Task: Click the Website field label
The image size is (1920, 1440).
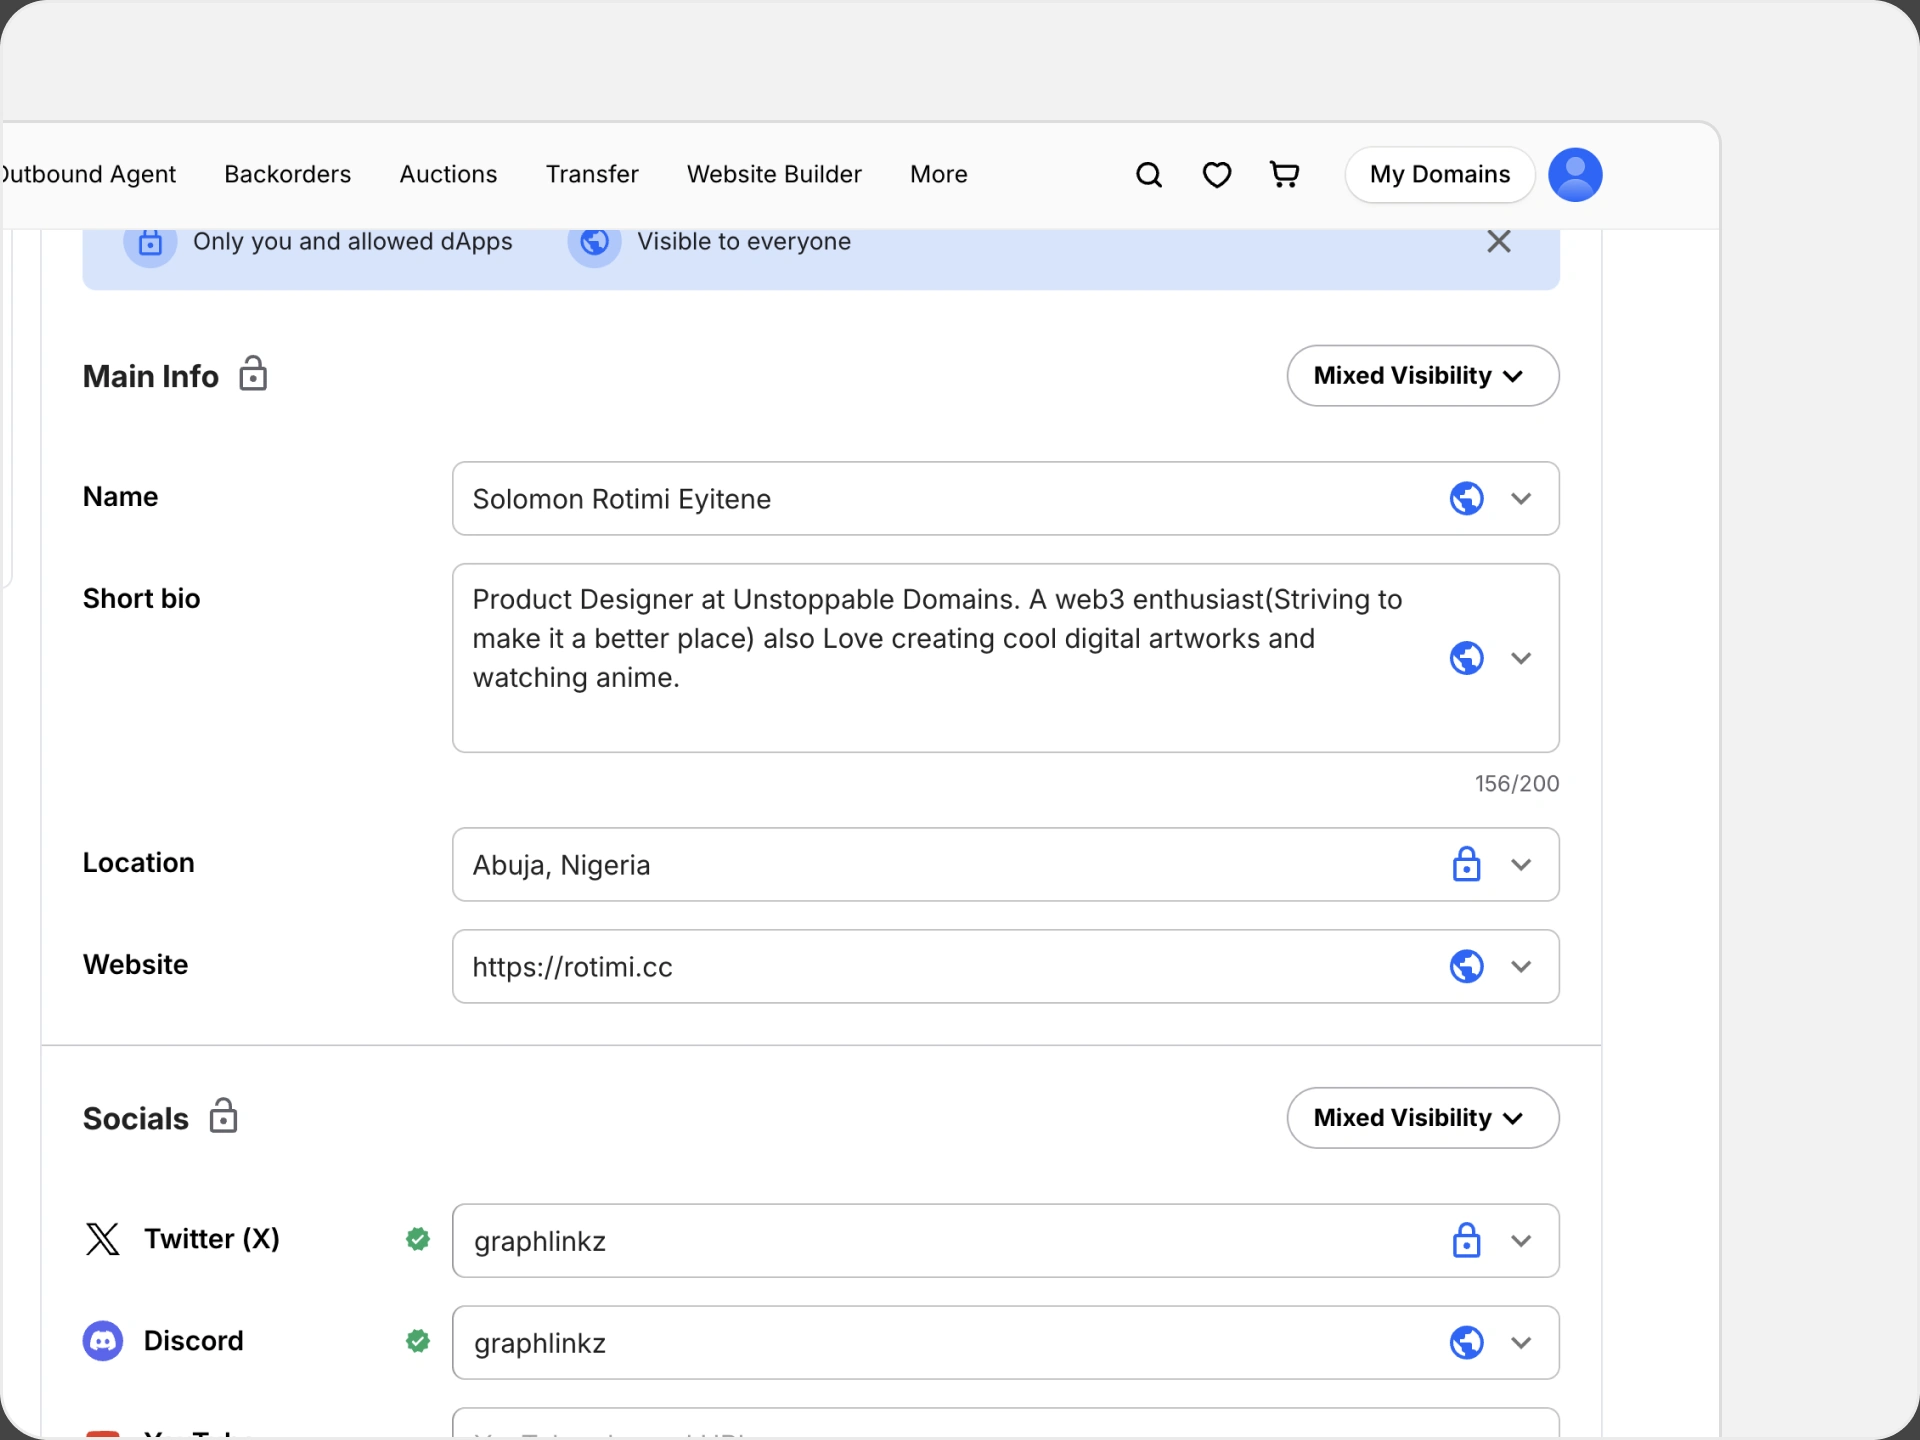Action: [135, 964]
